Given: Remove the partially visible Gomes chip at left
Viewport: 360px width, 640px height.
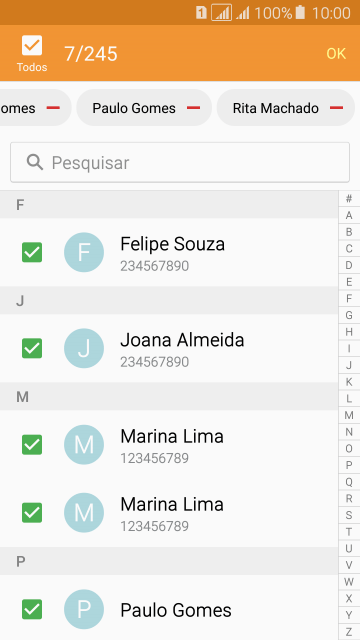Looking at the screenshot, I should tap(53, 108).
